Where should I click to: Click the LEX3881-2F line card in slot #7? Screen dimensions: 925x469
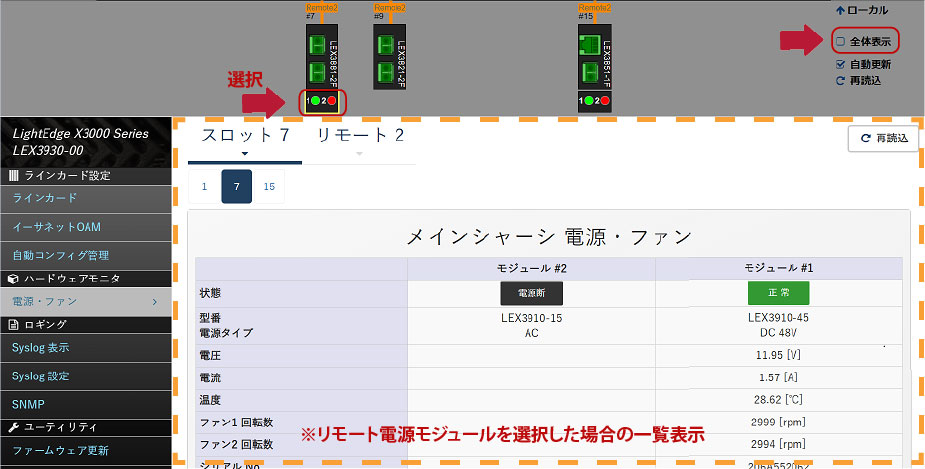pos(322,57)
